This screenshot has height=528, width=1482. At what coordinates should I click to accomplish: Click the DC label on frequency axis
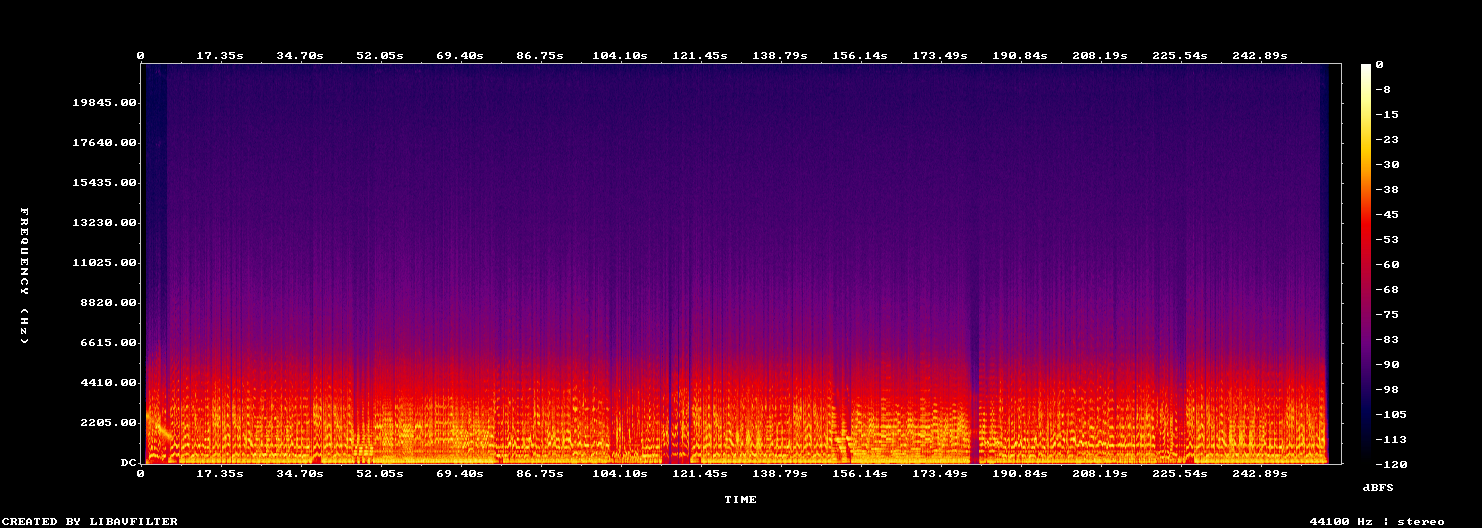click(x=129, y=463)
